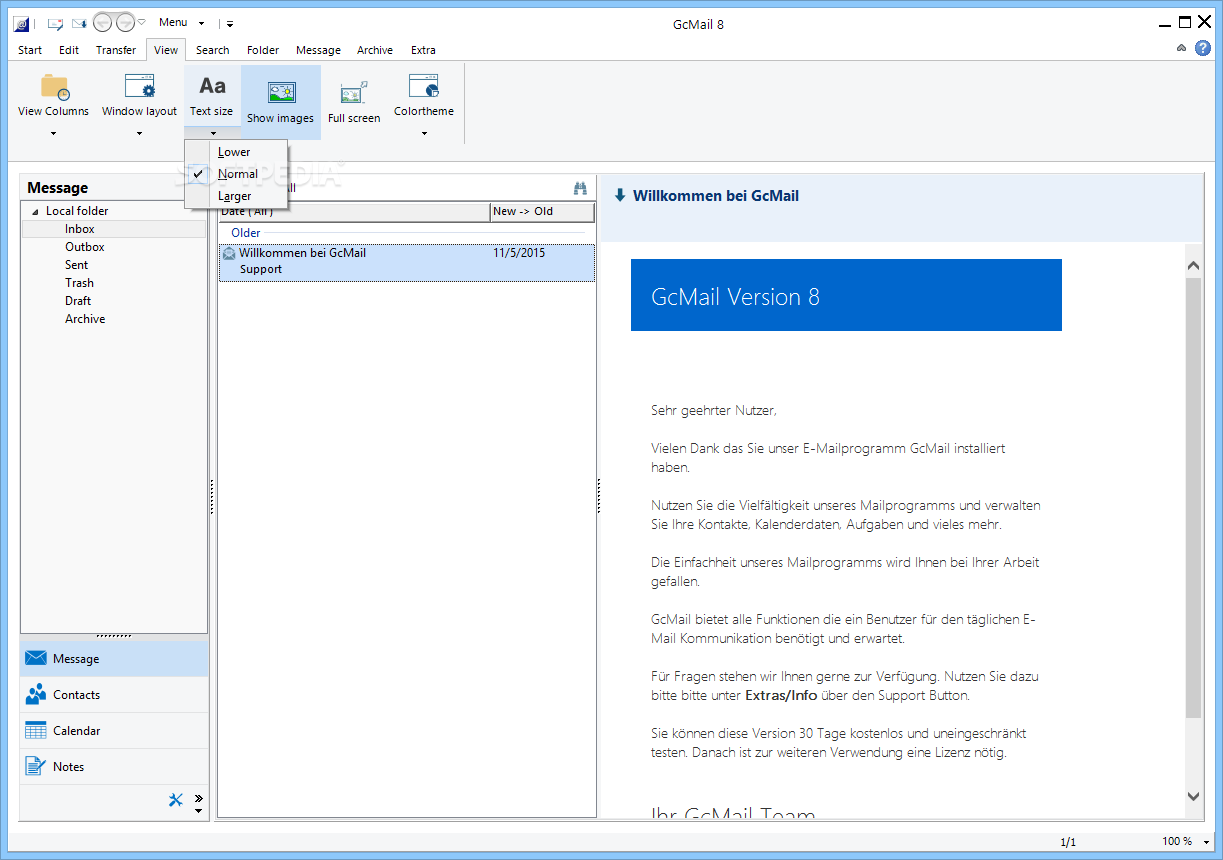Click the scroll down arrow in preview pane
The image size is (1223, 860).
tap(1193, 796)
